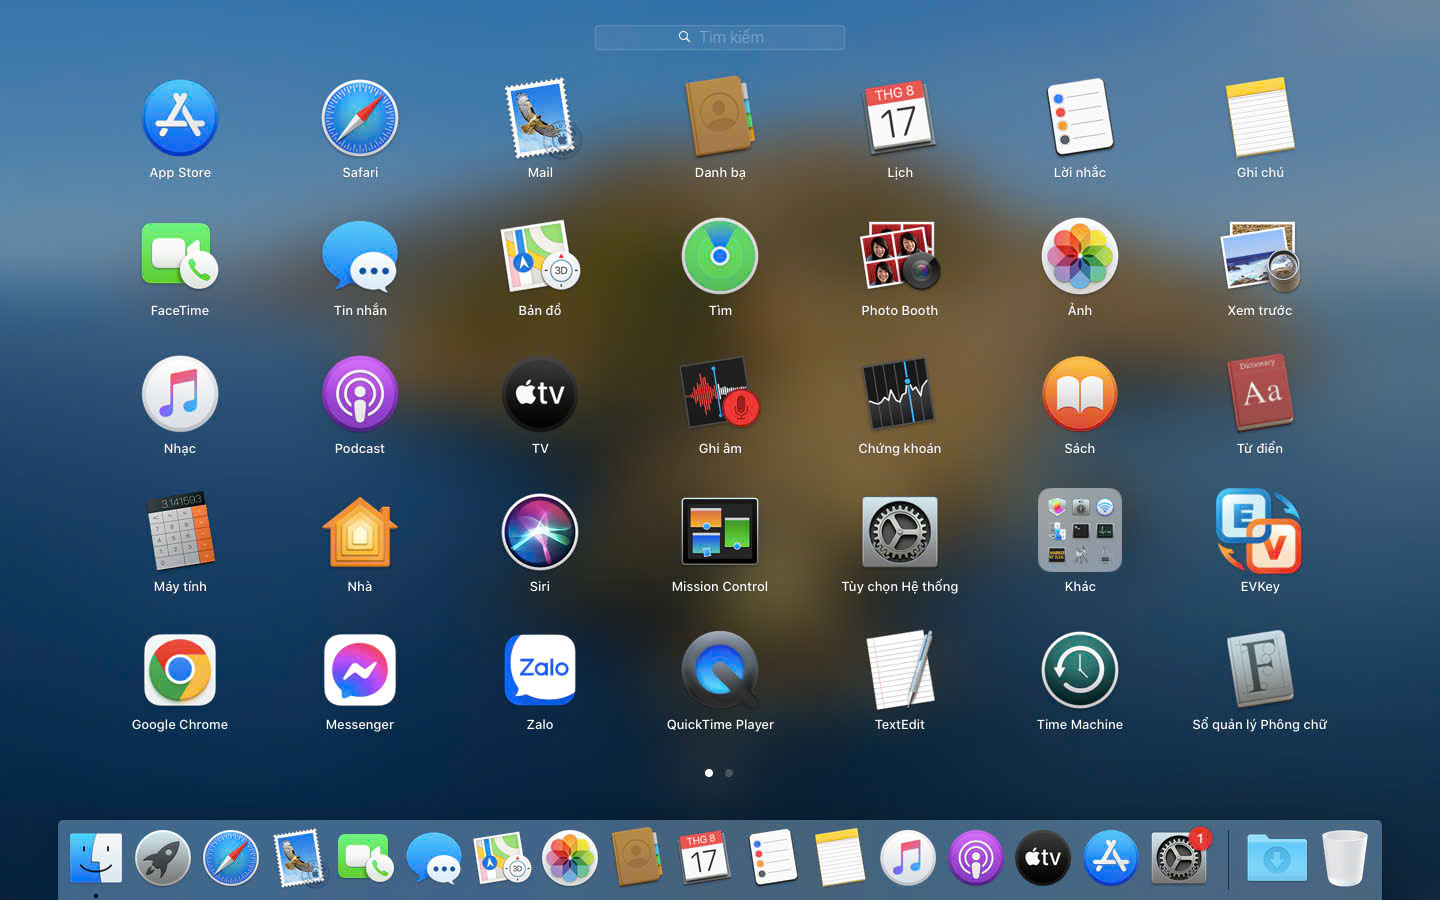Open Tin nhắn messages app in grid
Image resolution: width=1440 pixels, height=900 pixels.
360,256
